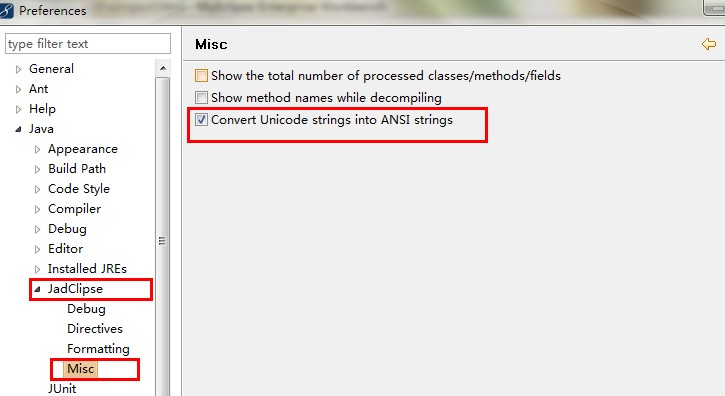Click the back navigation arrow icon
This screenshot has width=725, height=396.
point(708,44)
